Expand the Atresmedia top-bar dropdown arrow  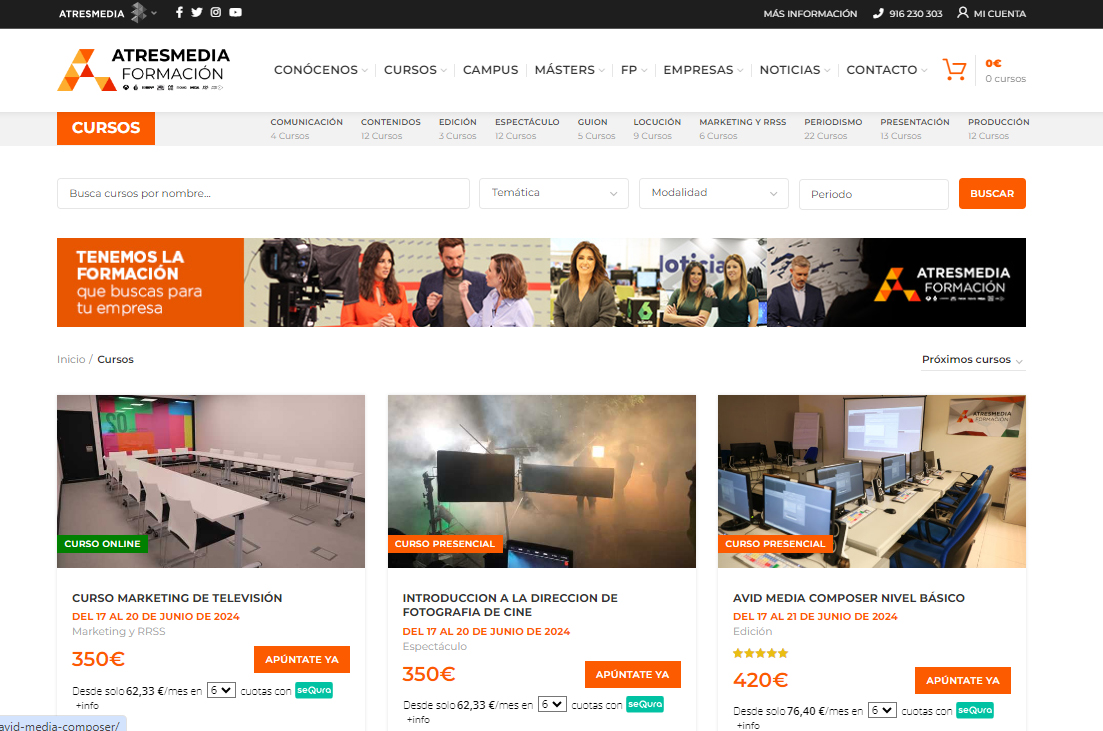point(154,14)
